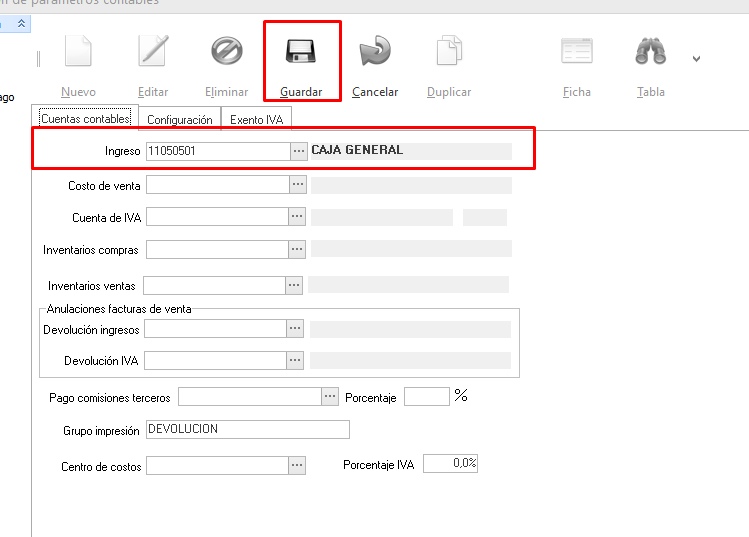The width and height of the screenshot is (749, 537).
Task: Click the Grupo impresión text field
Action: [x=247, y=430]
